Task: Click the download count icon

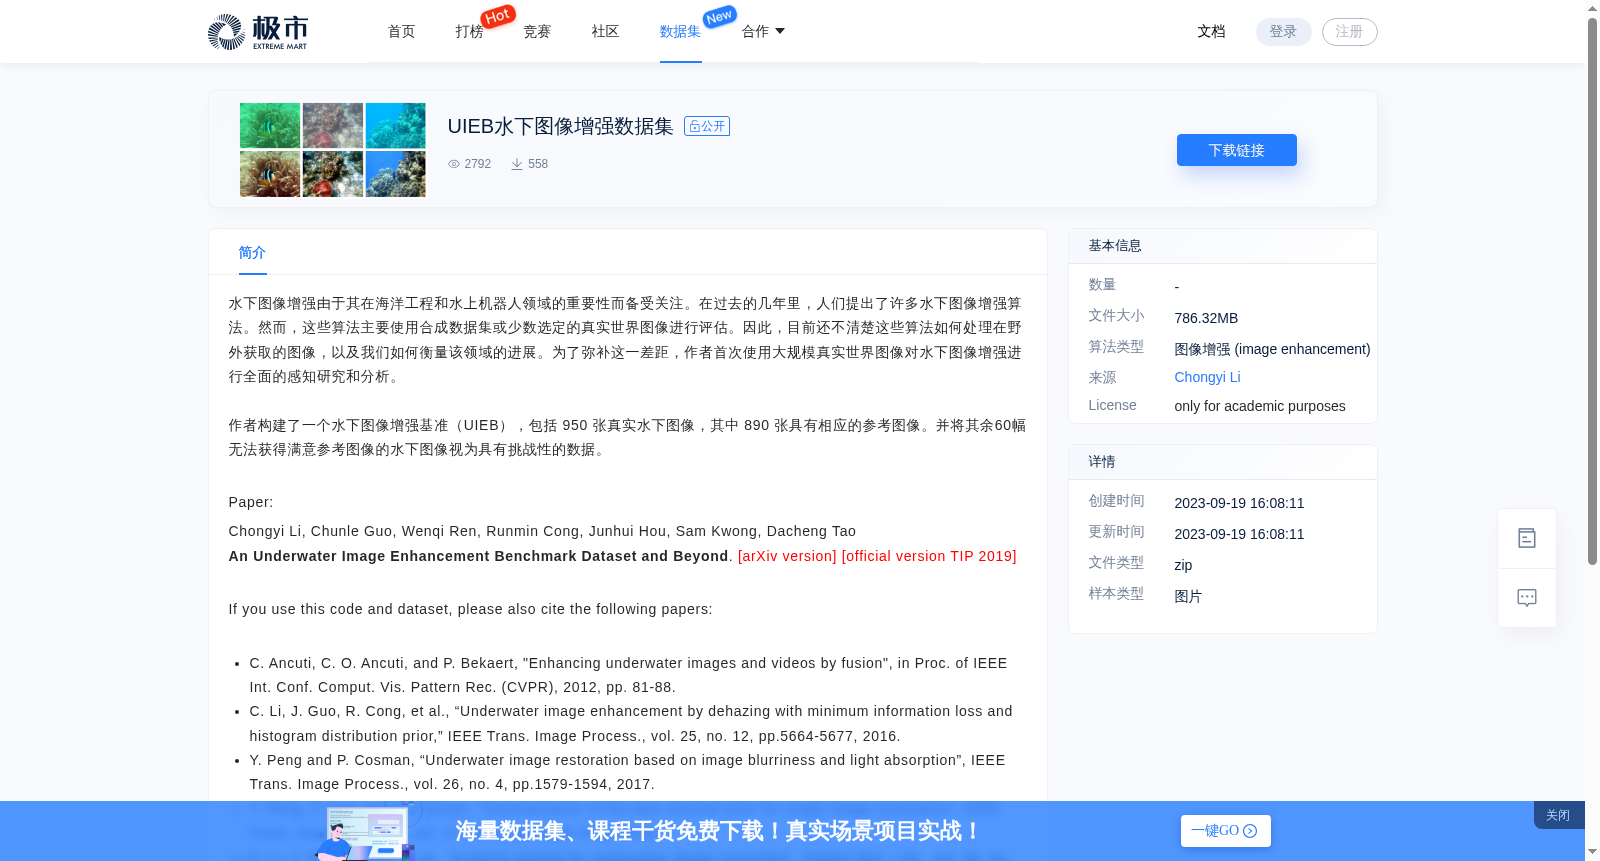Action: tap(517, 164)
